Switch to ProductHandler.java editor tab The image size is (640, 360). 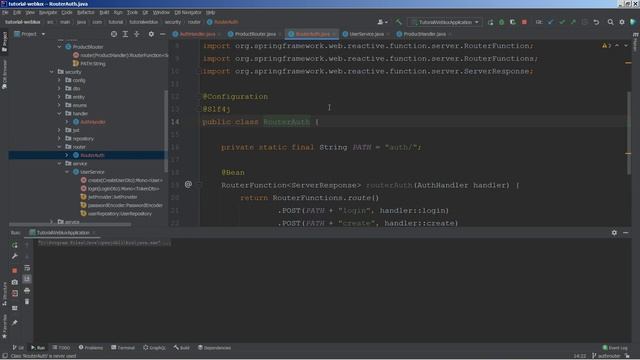click(x=423, y=34)
